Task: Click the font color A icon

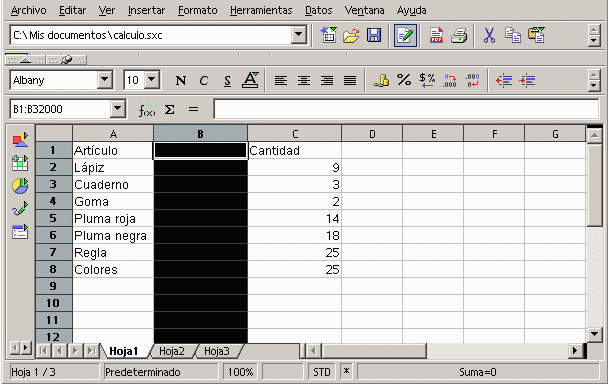Action: point(250,80)
